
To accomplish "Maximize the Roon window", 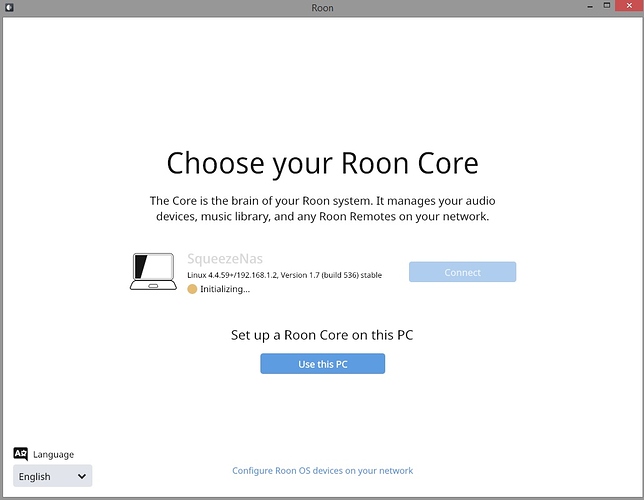I will point(607,6).
